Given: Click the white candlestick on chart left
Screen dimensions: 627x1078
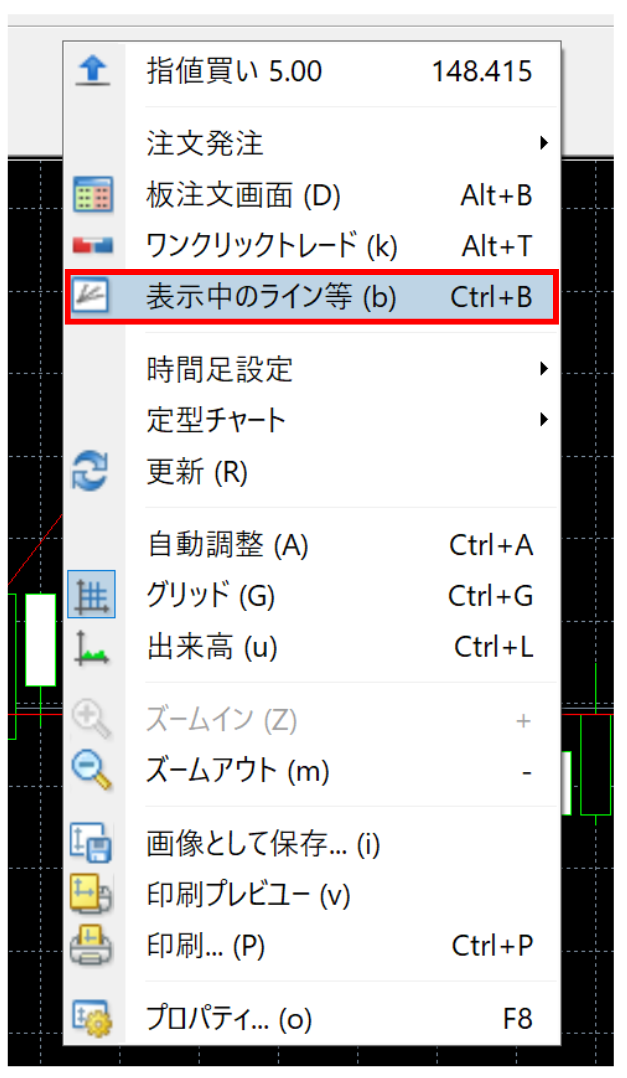Looking at the screenshot, I should 41,640.
